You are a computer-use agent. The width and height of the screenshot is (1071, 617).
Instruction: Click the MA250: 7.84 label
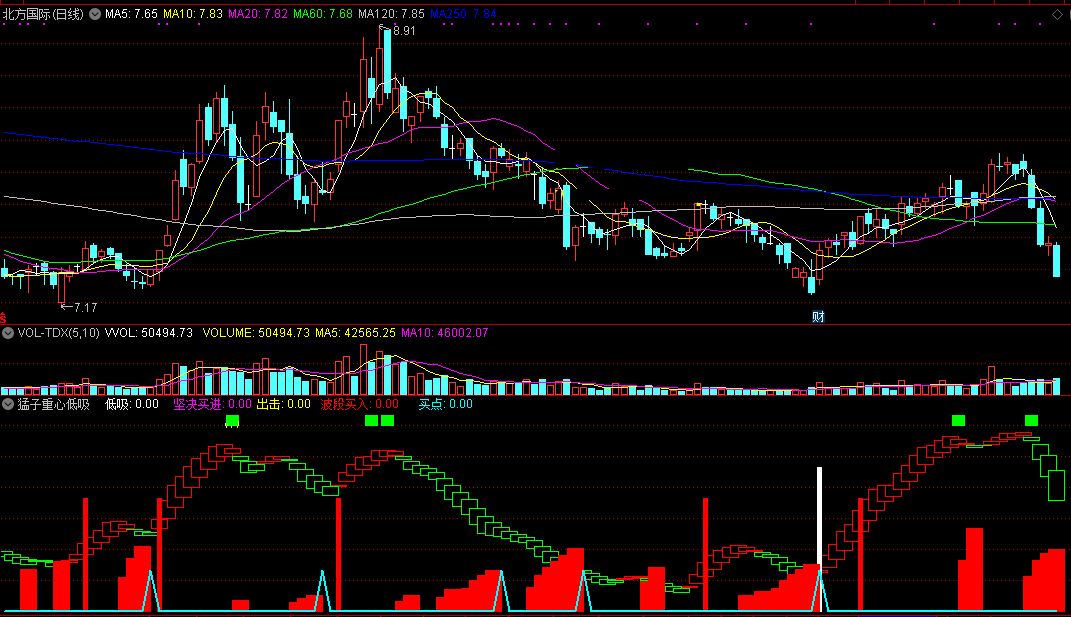463,14
